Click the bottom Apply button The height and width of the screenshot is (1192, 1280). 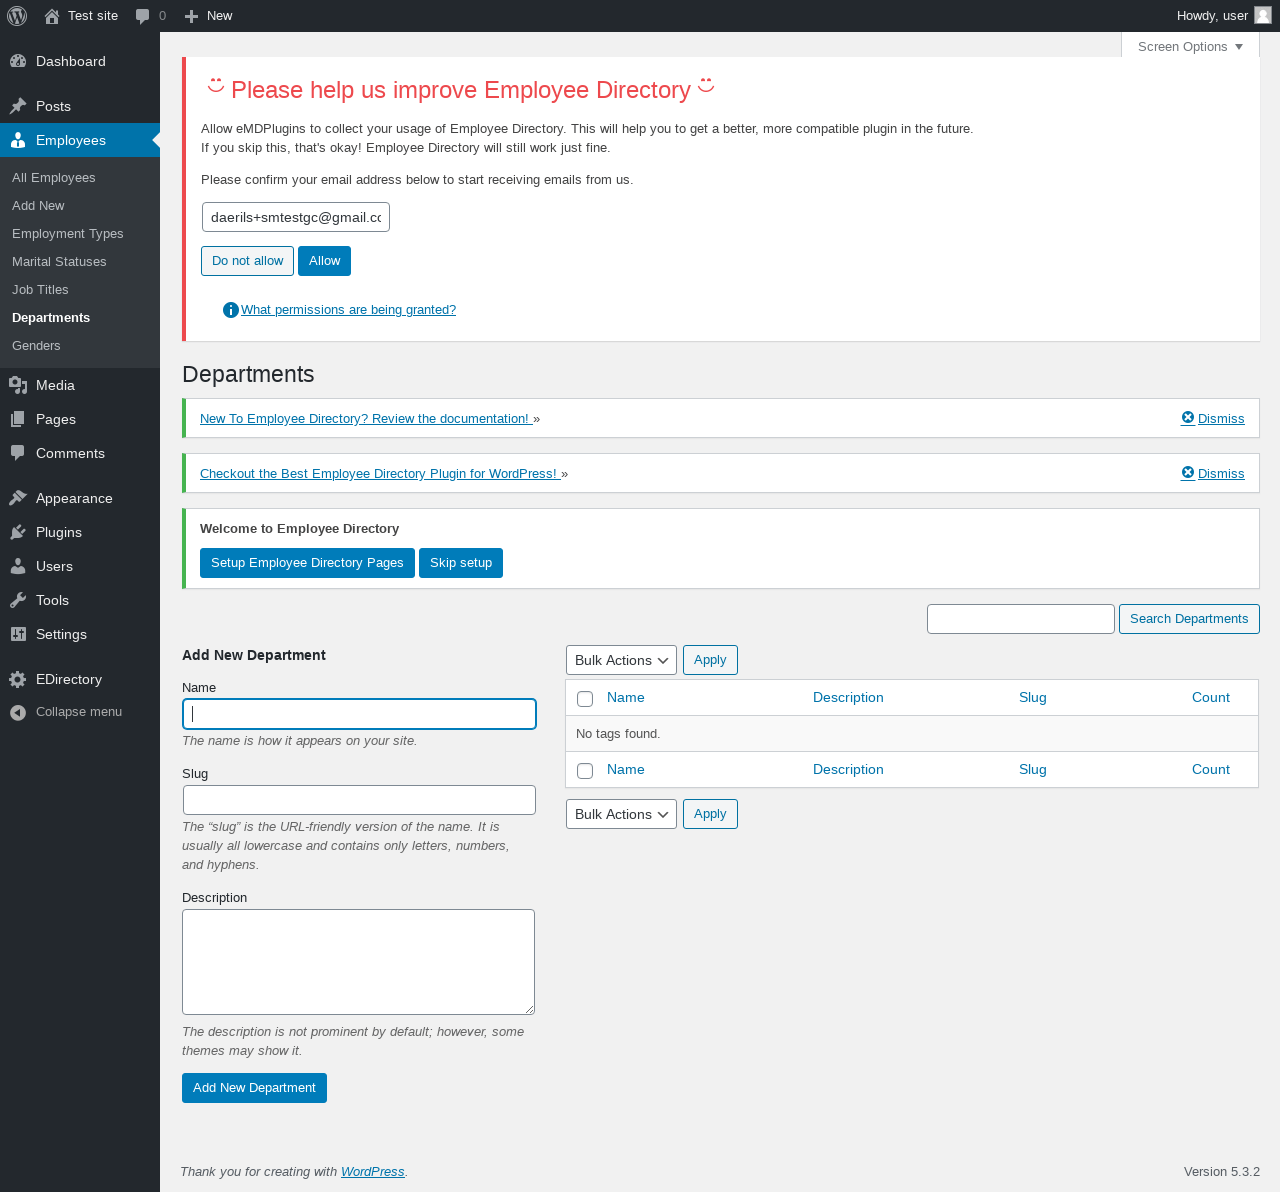[x=710, y=814]
